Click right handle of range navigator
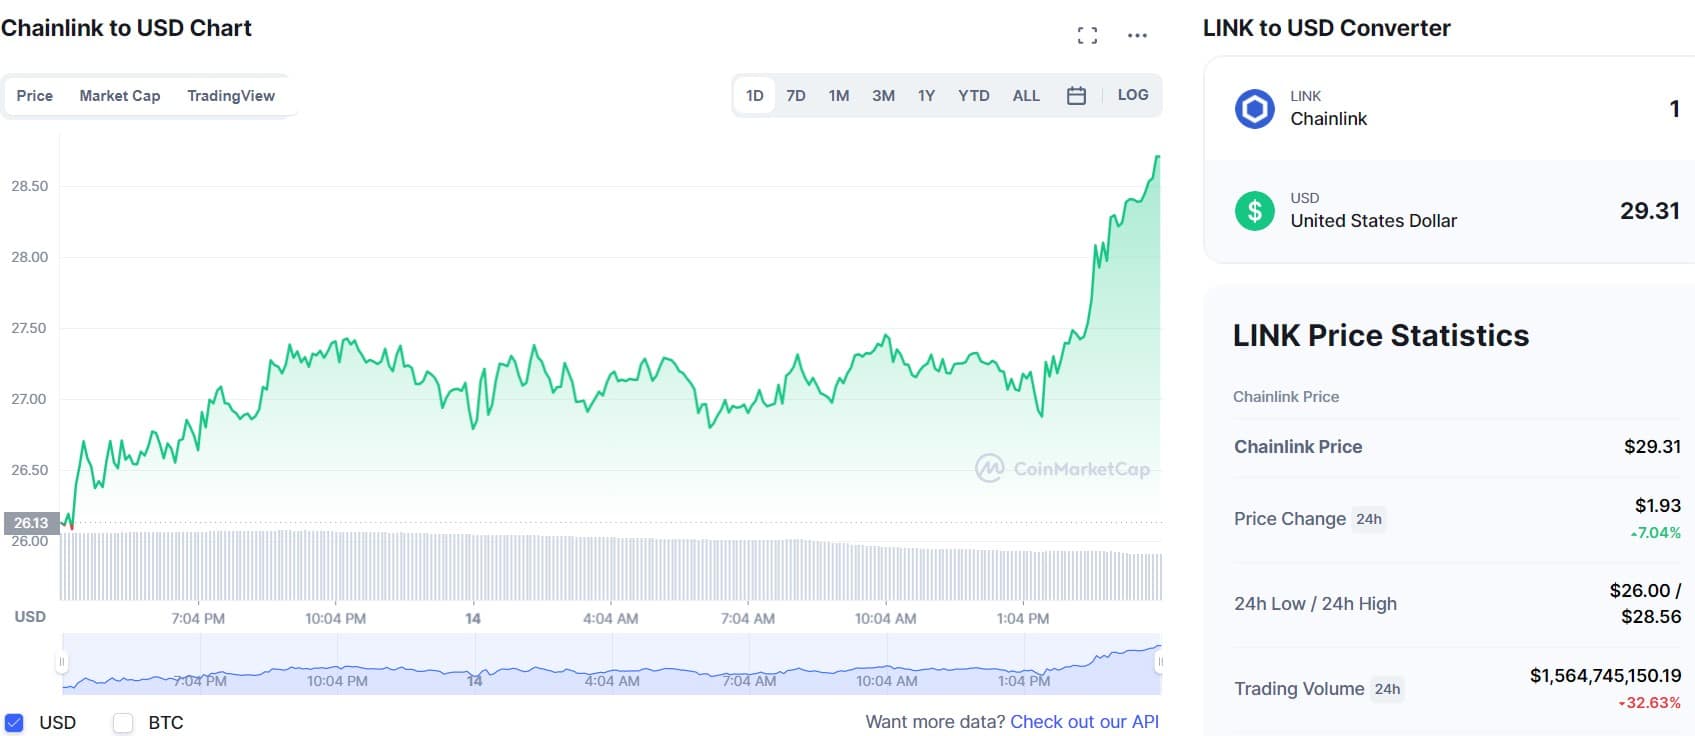 pyautogui.click(x=1161, y=662)
